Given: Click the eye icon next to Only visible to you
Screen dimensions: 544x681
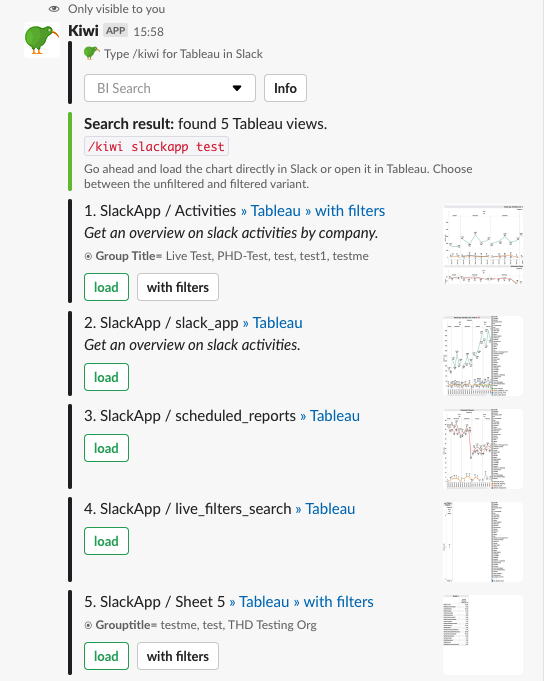Looking at the screenshot, I should coord(54,9).
